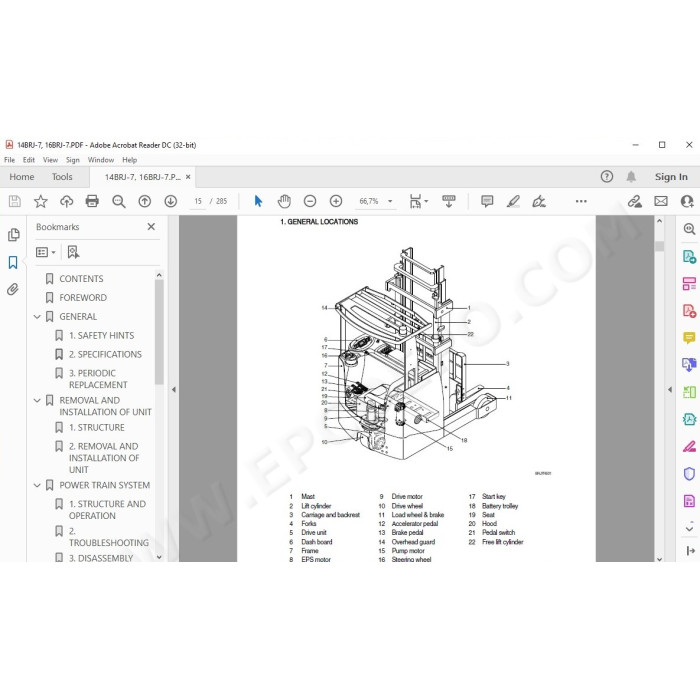Switch to the Tools tab

[62, 177]
